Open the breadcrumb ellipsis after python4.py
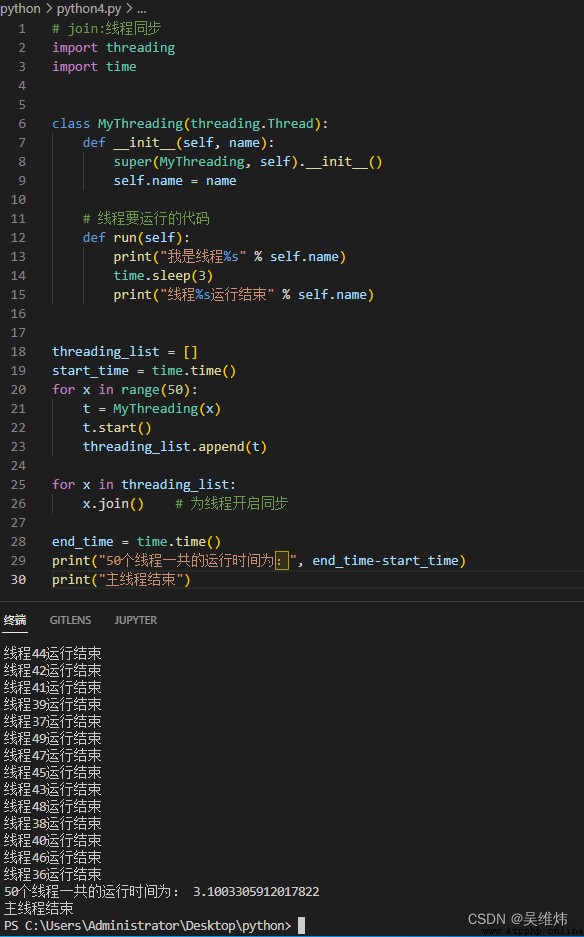584x937 pixels. pyautogui.click(x=142, y=9)
